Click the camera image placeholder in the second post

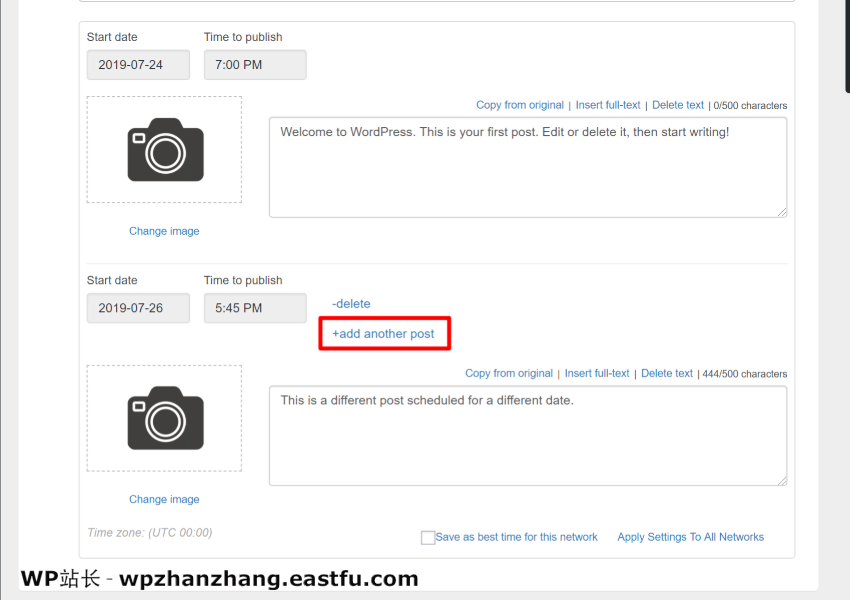click(165, 417)
